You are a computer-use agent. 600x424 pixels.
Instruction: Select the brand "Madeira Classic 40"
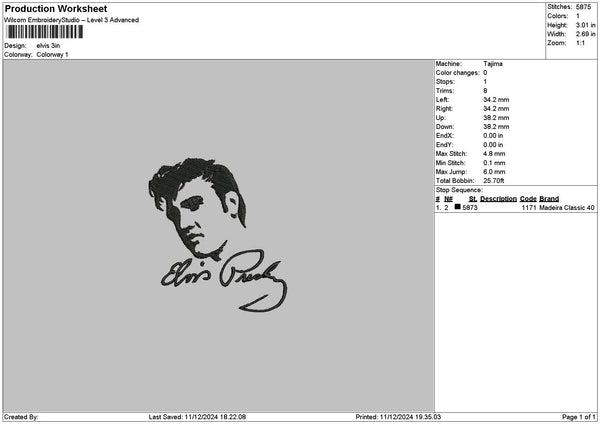[x=567, y=208]
